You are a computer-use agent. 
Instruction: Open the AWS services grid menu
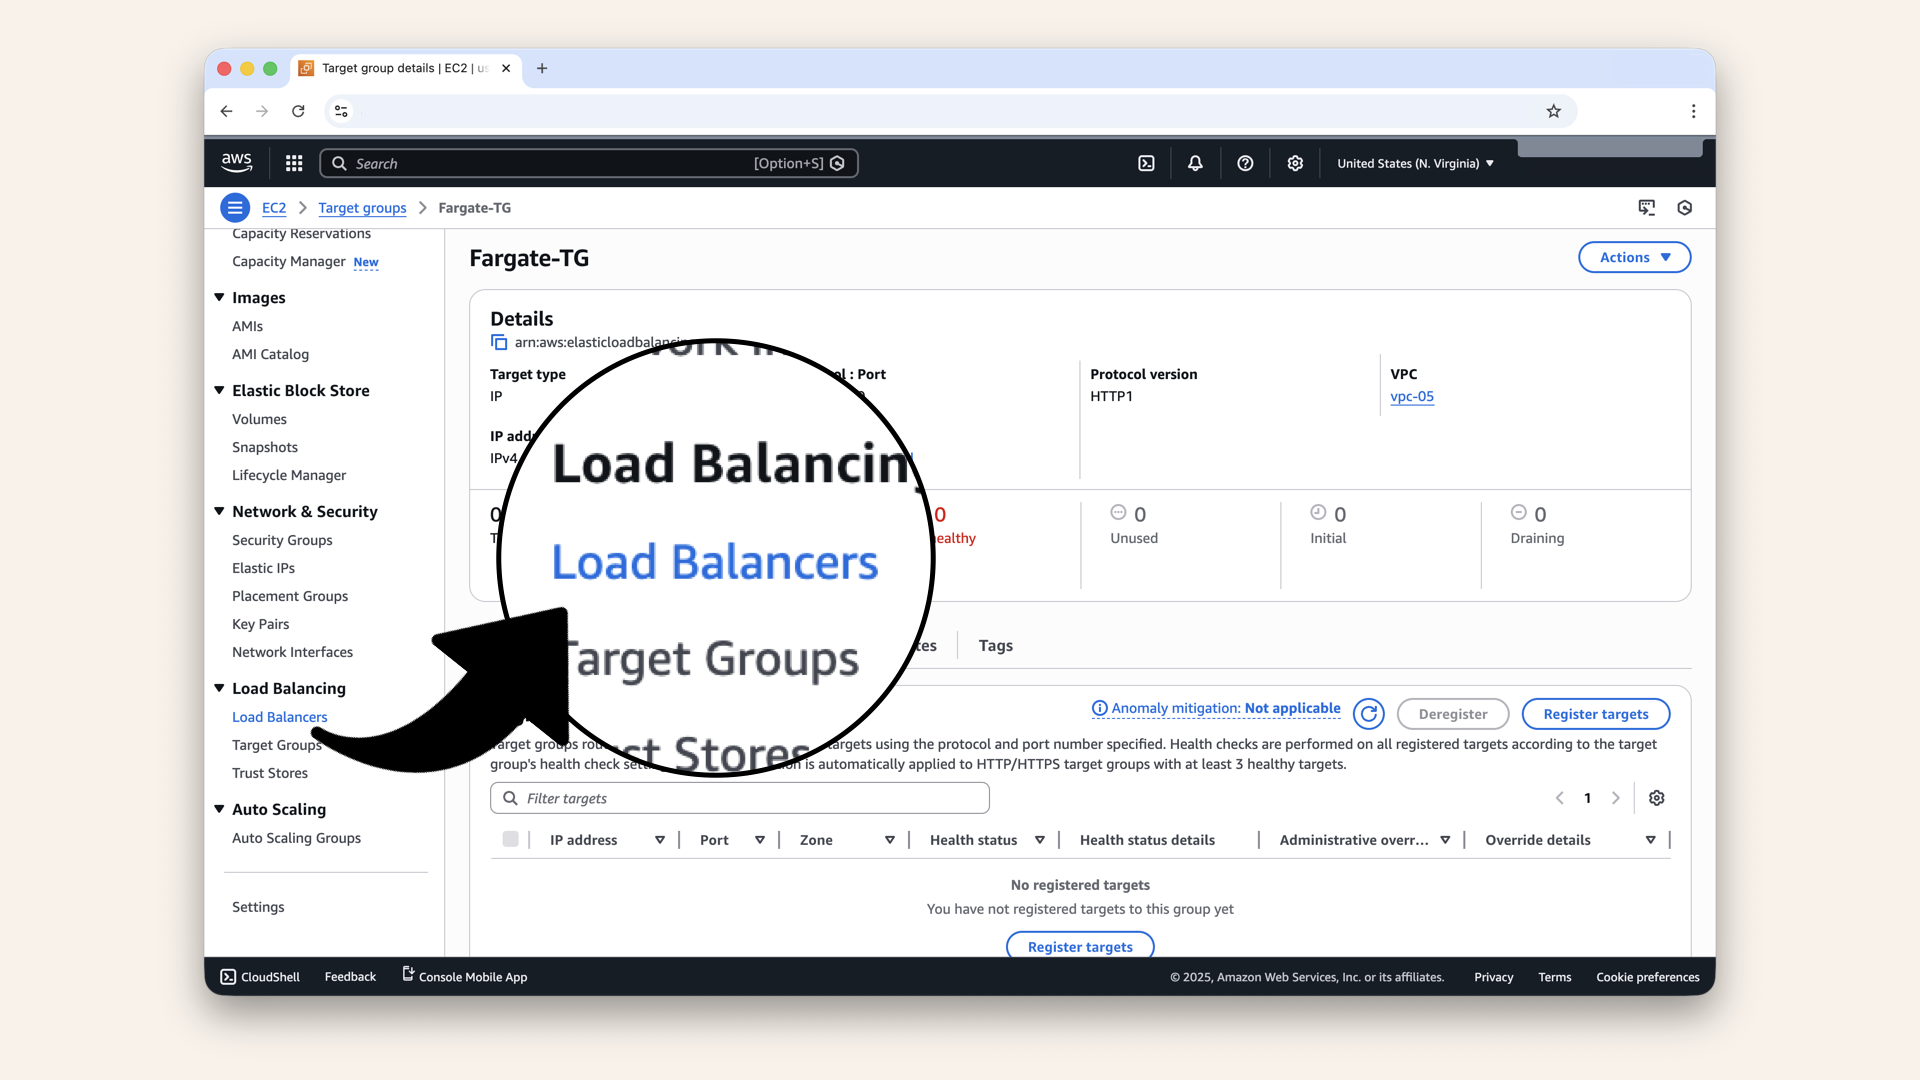point(293,163)
